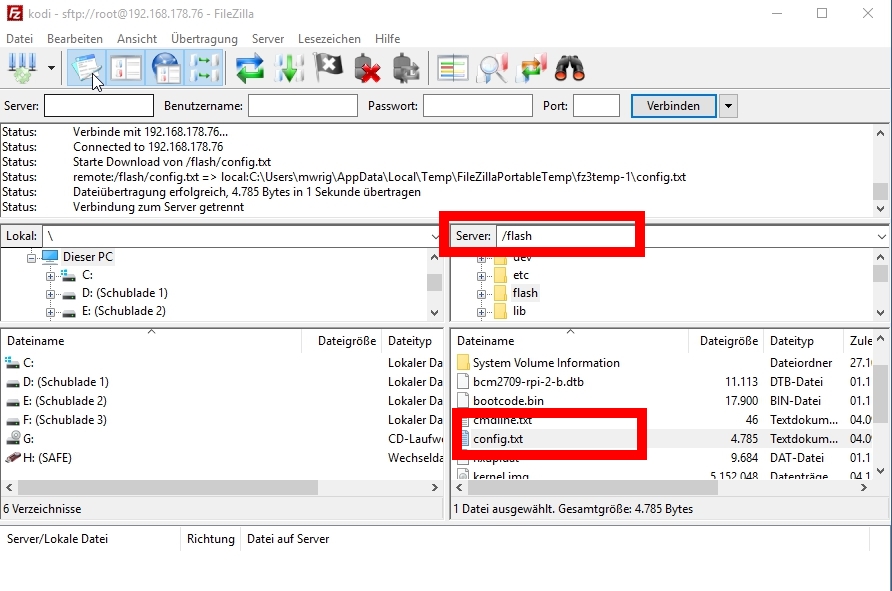Select config.txt in the remote file list

pyautogui.click(x=498, y=439)
